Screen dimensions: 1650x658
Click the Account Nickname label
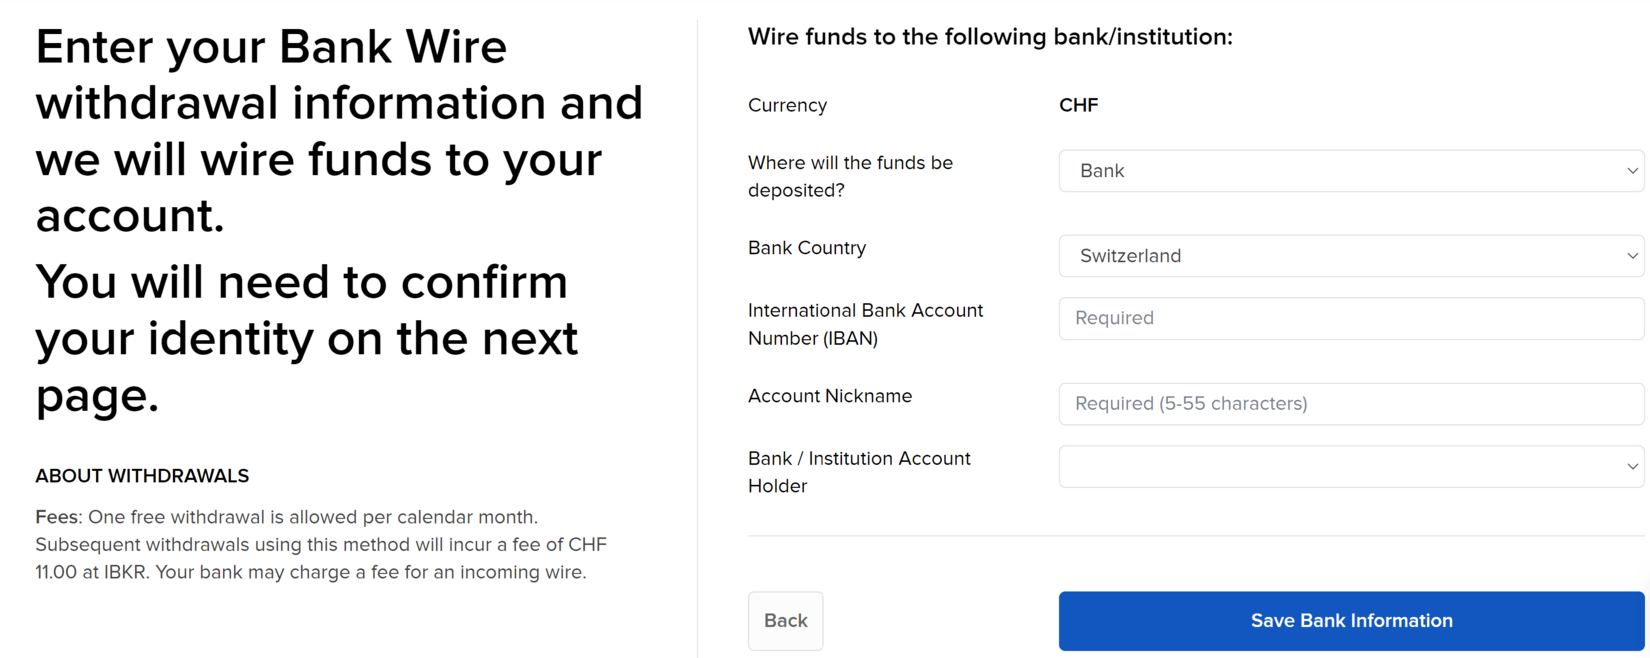pyautogui.click(x=830, y=396)
